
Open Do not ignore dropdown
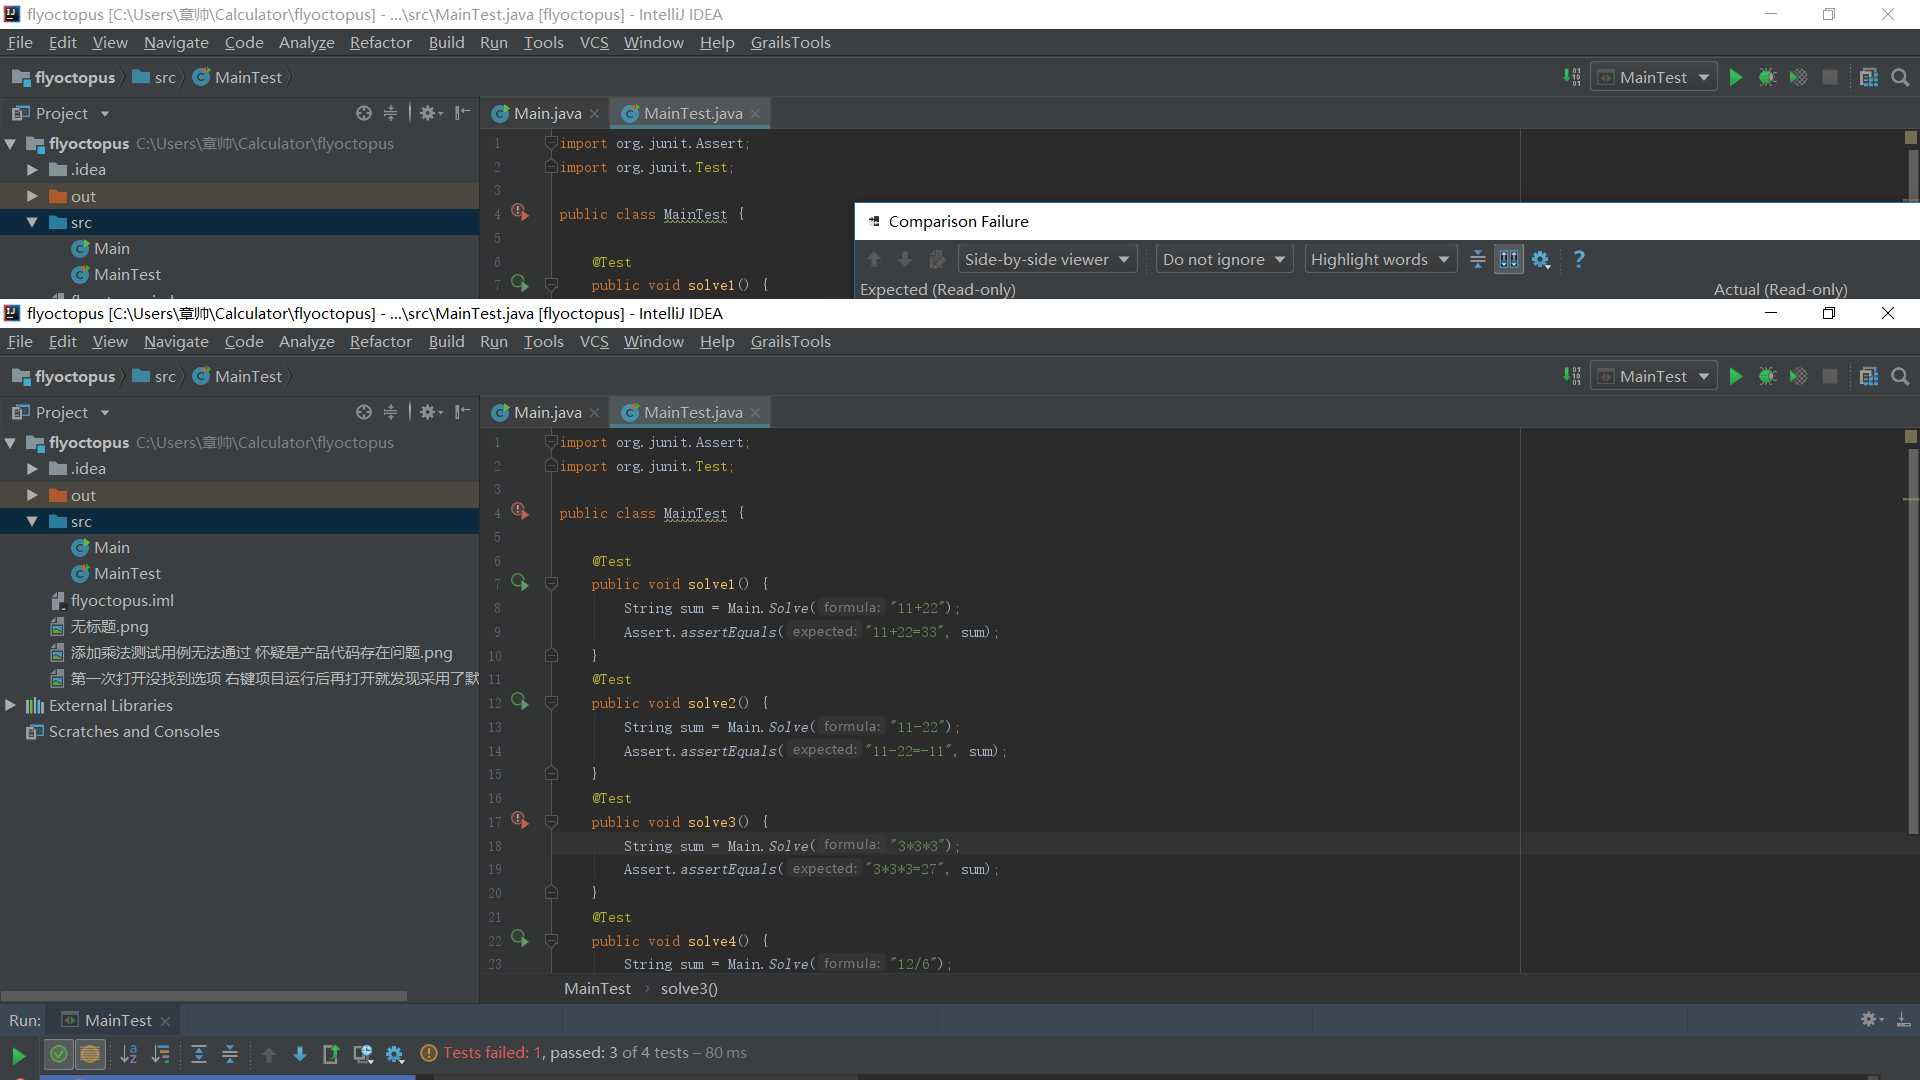1224,260
